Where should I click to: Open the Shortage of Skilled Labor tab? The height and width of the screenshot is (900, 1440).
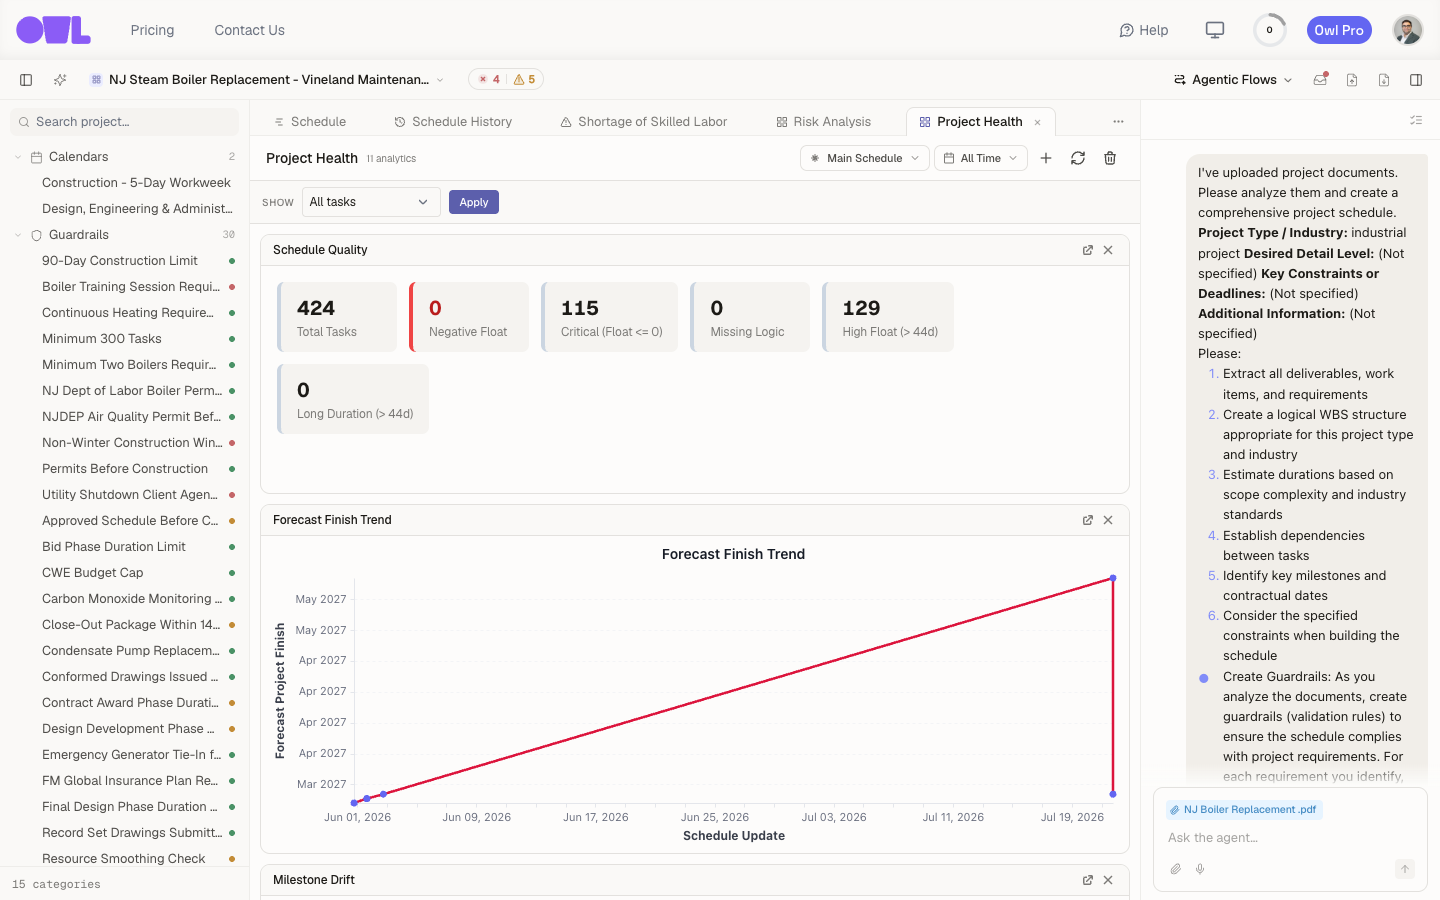click(x=644, y=122)
